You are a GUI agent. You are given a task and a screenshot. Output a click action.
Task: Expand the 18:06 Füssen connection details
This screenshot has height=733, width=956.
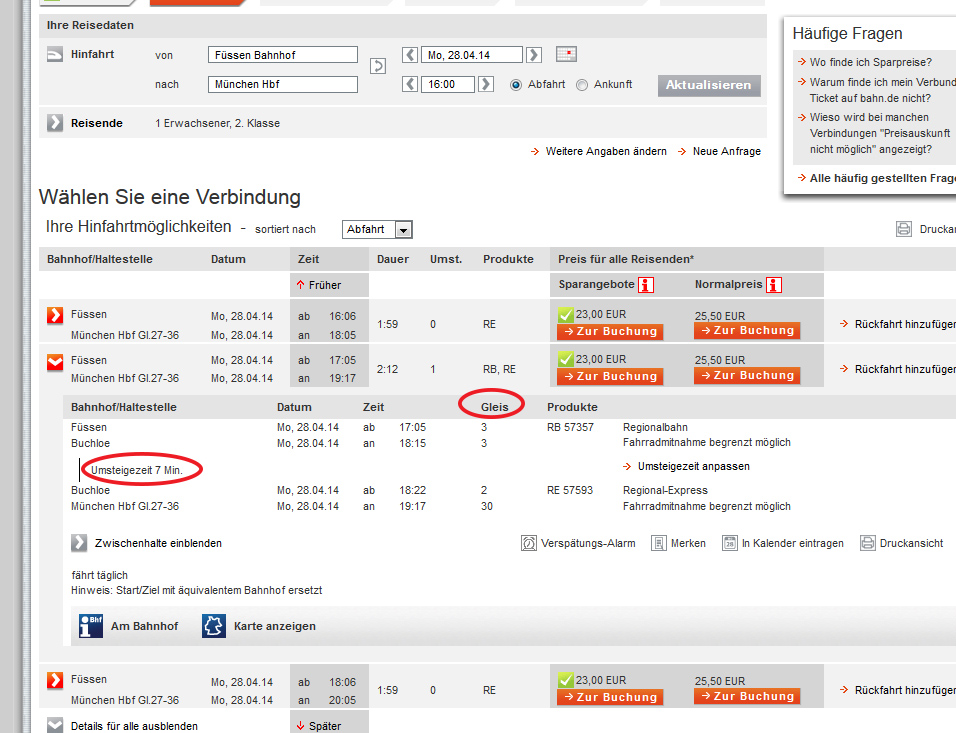coord(55,680)
